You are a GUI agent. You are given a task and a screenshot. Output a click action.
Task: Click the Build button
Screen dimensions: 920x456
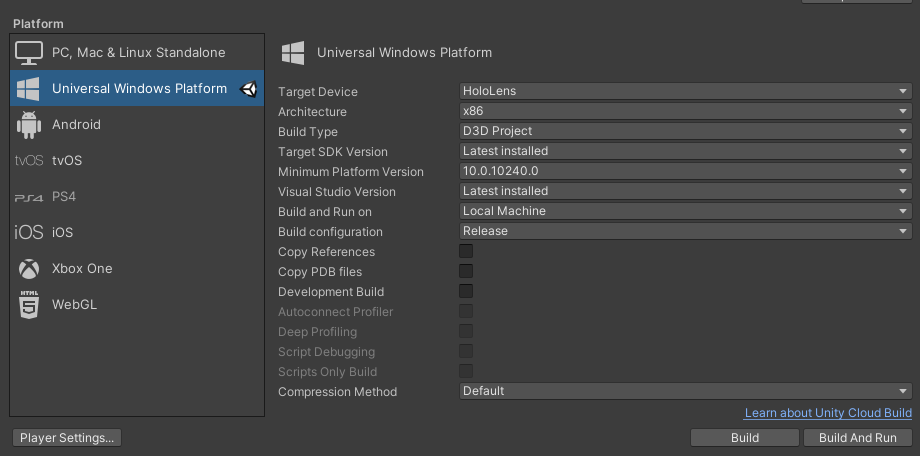coord(745,438)
